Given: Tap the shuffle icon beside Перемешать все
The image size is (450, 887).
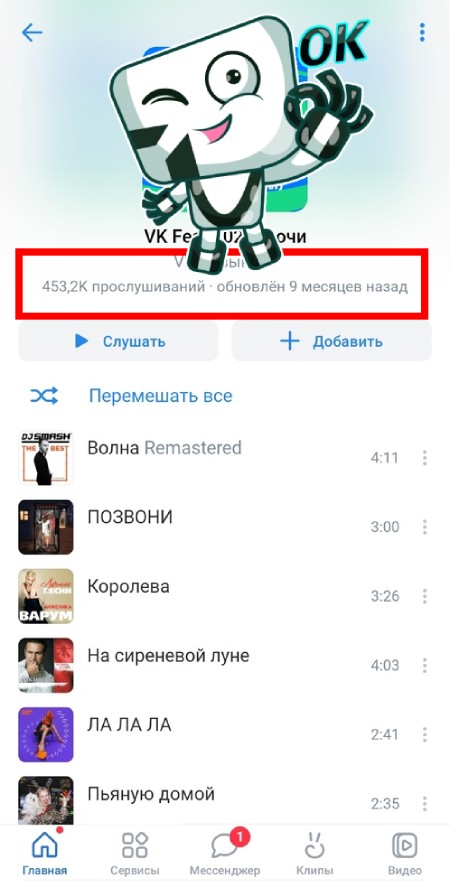Looking at the screenshot, I should click(44, 396).
